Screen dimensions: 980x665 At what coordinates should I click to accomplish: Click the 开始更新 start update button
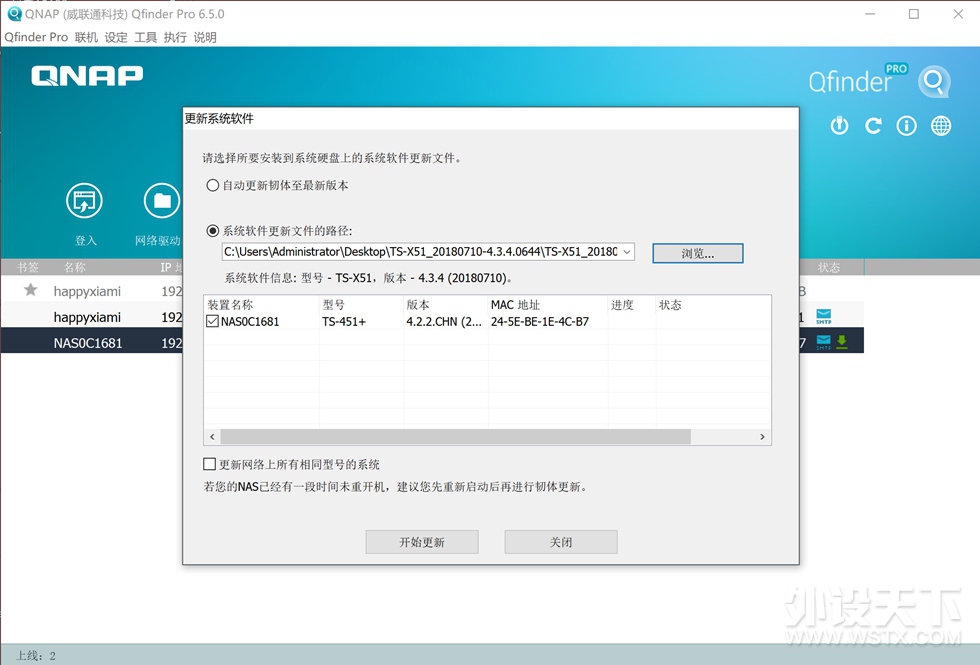click(422, 542)
